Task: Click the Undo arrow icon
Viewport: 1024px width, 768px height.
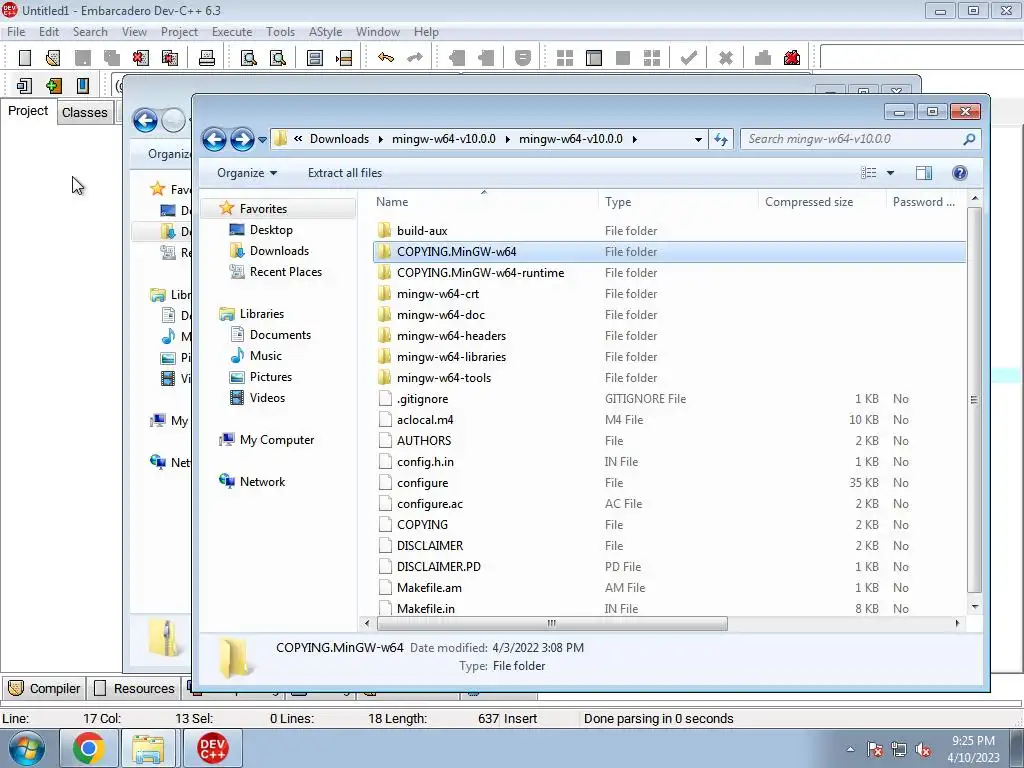Action: (386, 58)
